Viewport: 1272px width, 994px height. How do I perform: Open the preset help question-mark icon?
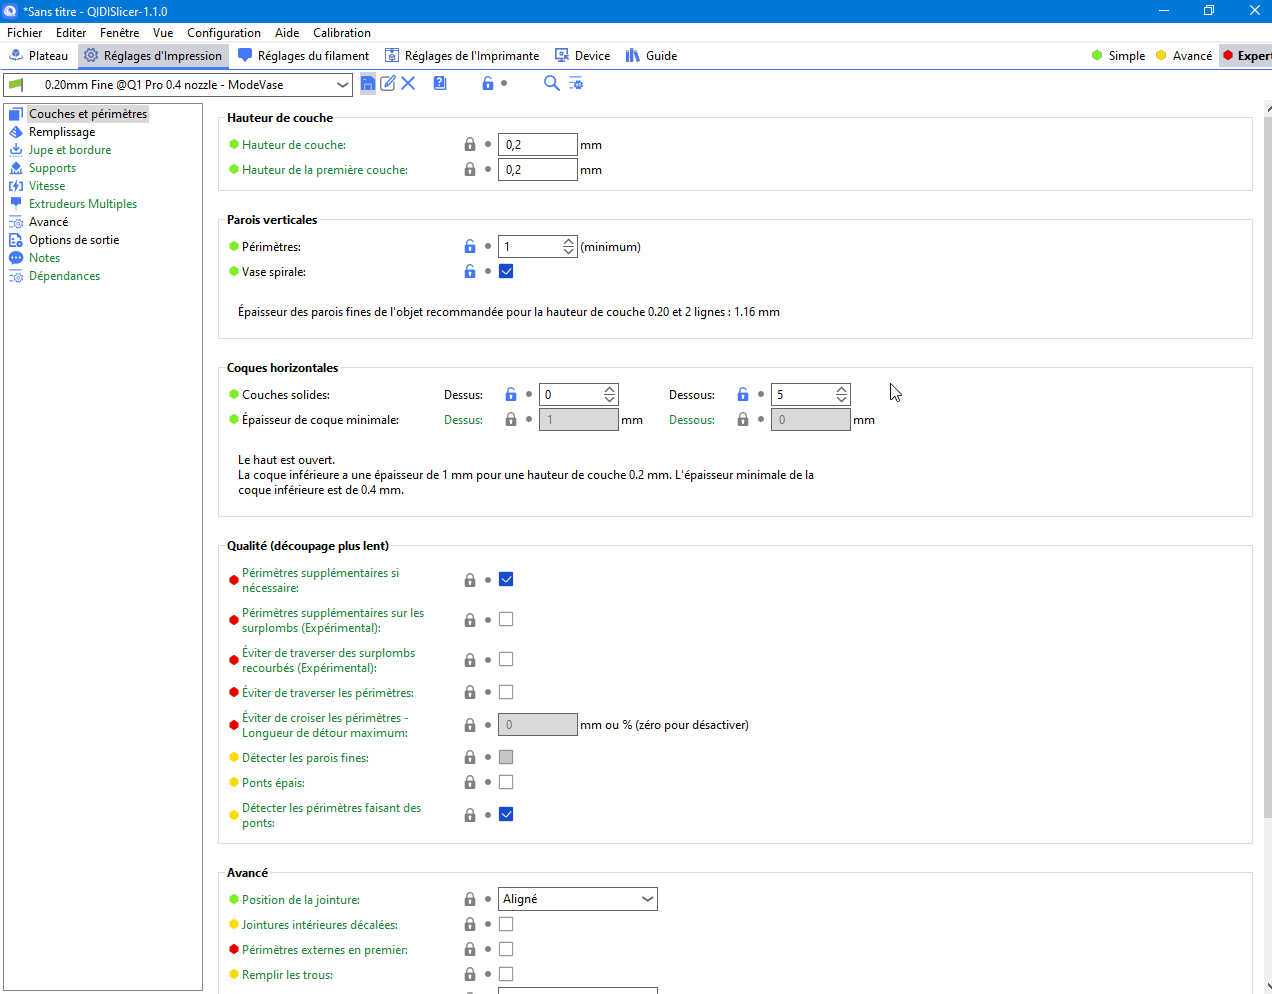440,84
